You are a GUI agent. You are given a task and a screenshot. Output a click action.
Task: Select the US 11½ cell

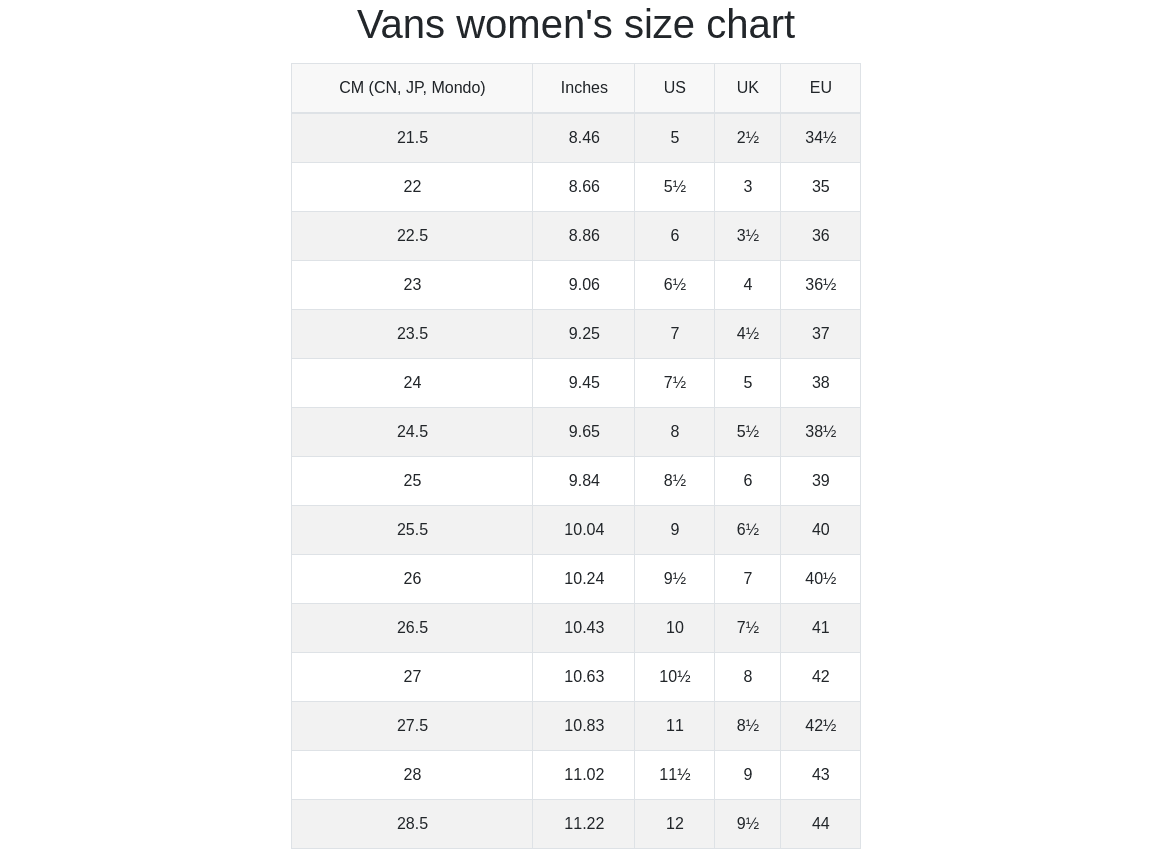tap(675, 775)
